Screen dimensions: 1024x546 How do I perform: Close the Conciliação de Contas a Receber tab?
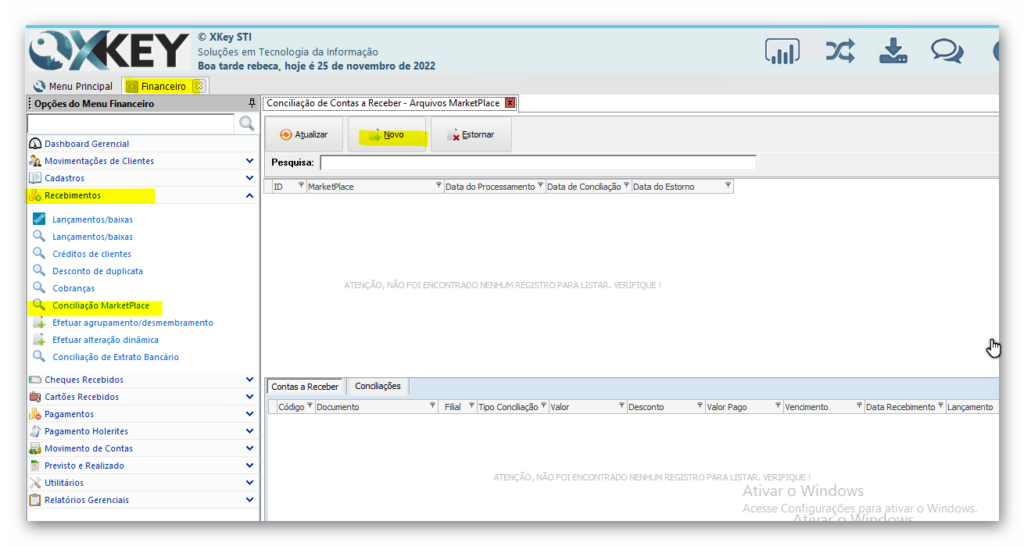(x=510, y=103)
